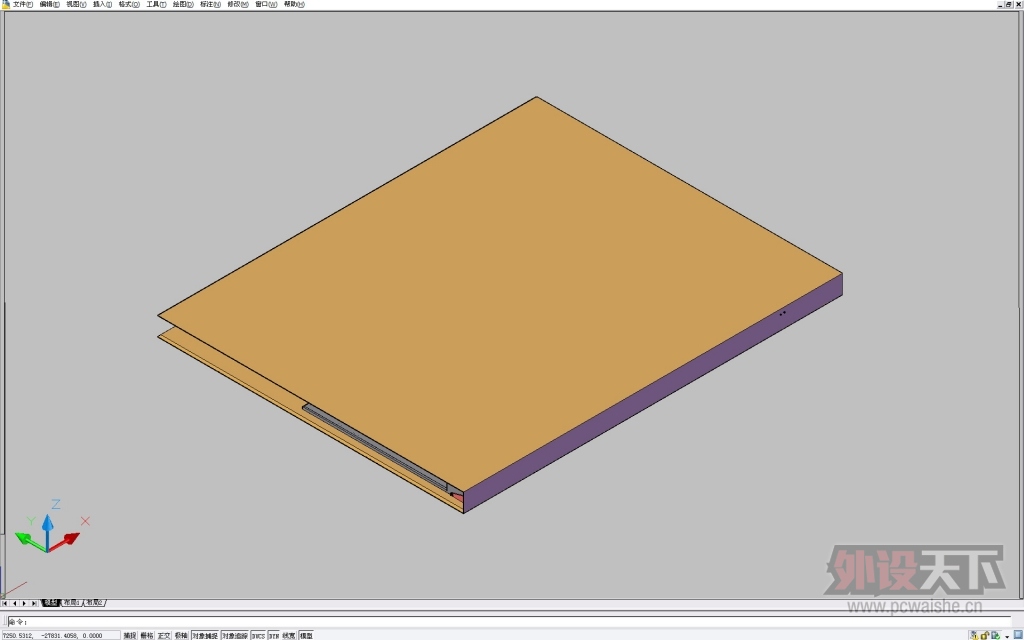
Task: Open the 窗口(W) Window menu
Action: coord(266,4)
